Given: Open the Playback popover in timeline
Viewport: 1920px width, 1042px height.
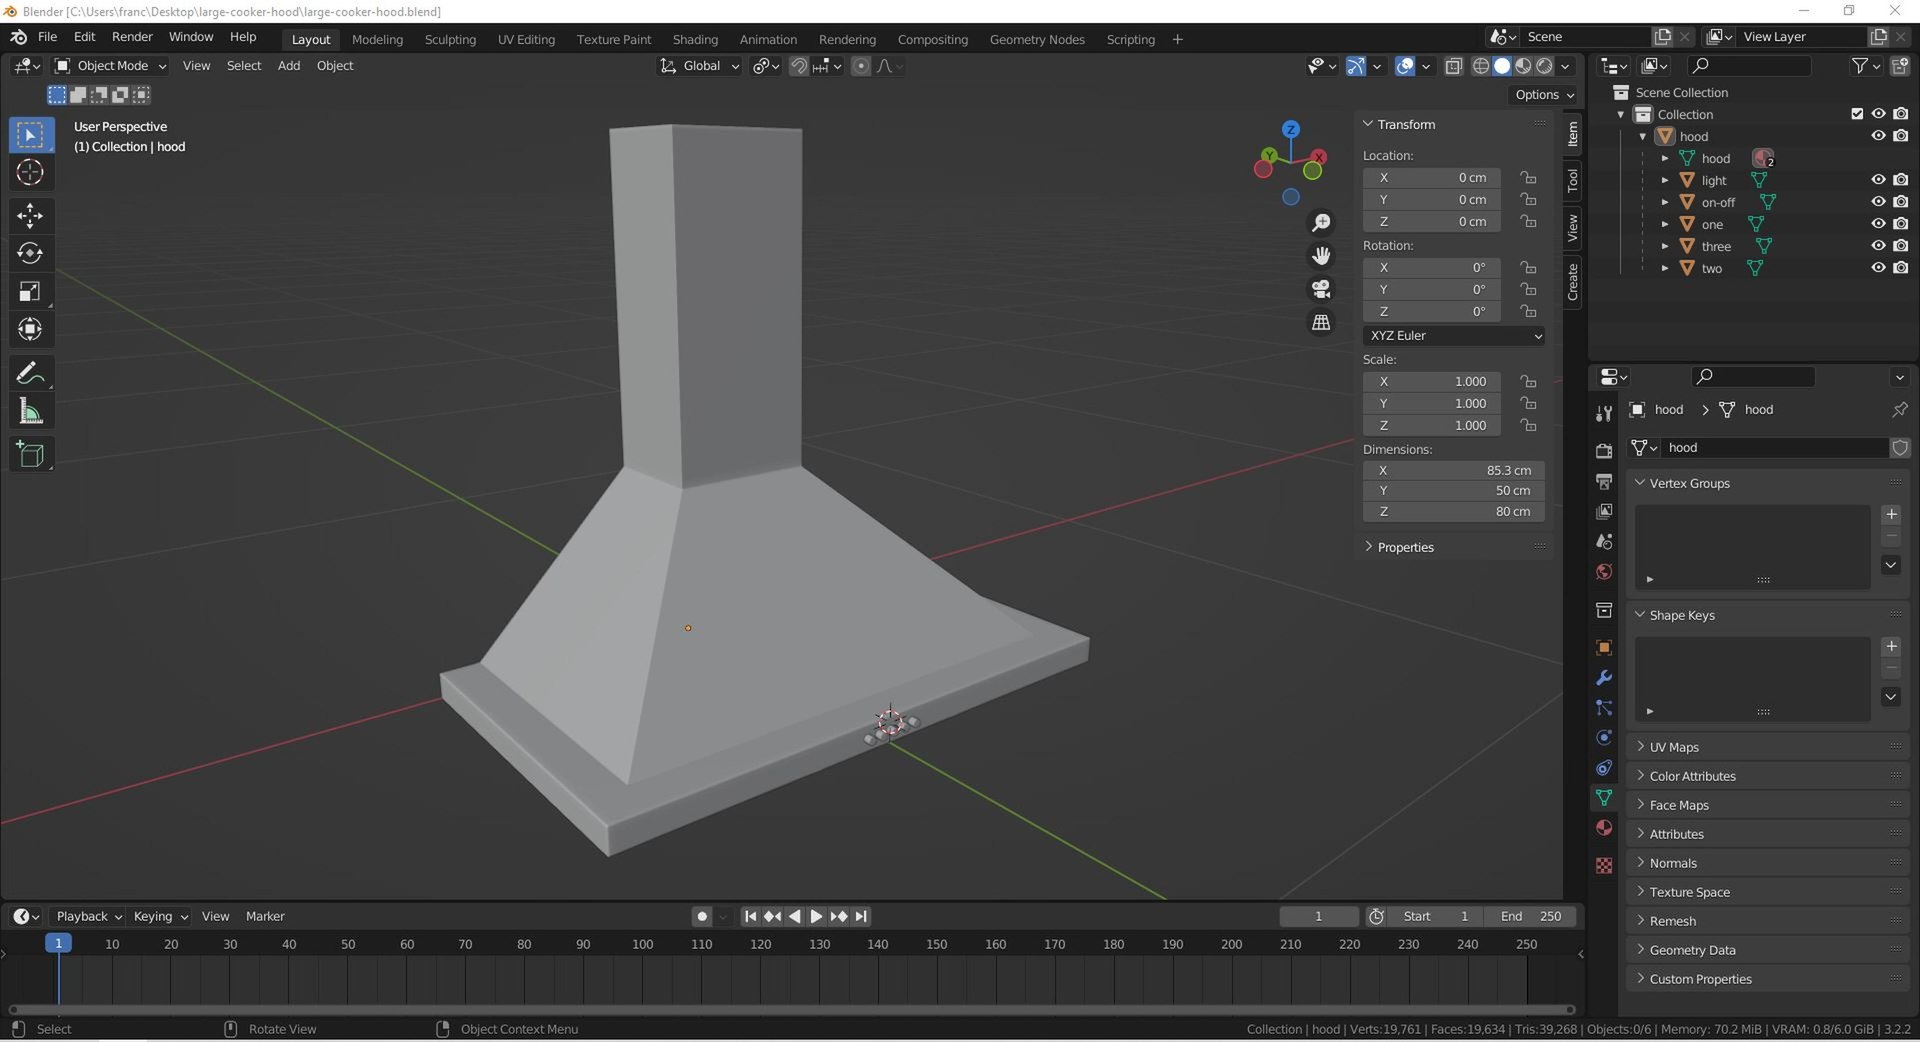Looking at the screenshot, I should [88, 916].
